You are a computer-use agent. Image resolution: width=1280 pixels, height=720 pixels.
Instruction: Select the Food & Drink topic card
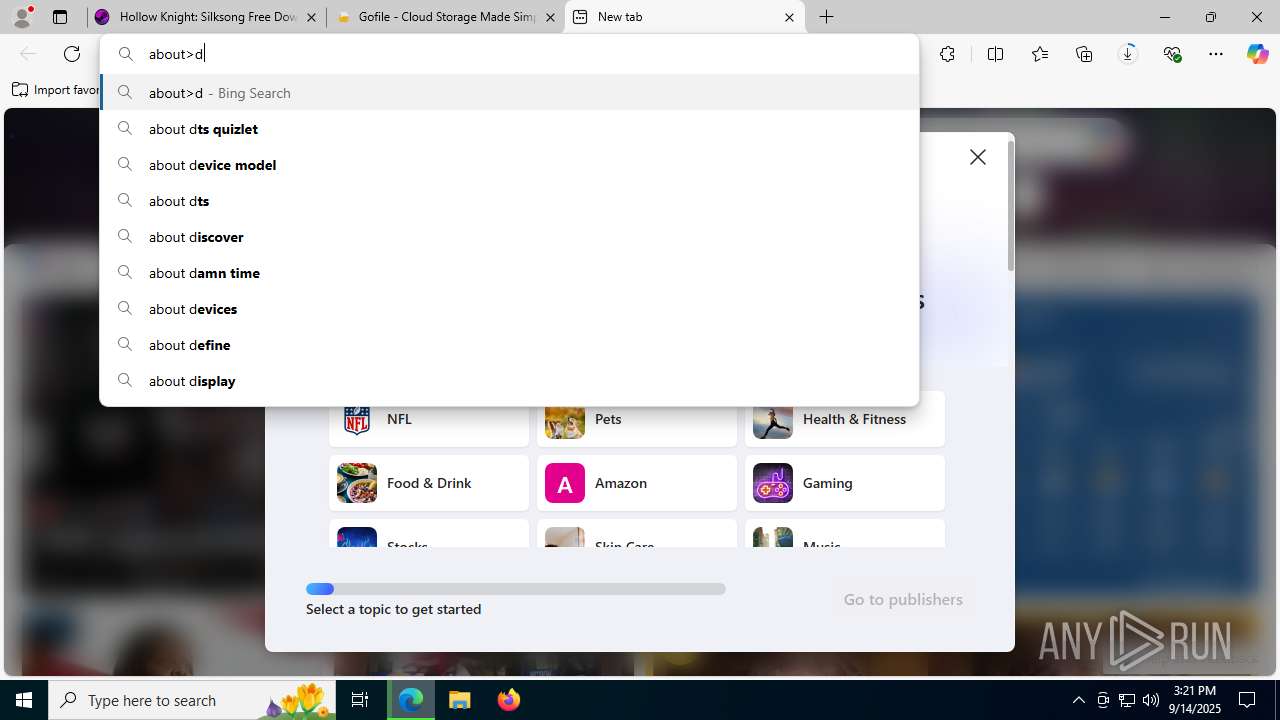click(429, 483)
